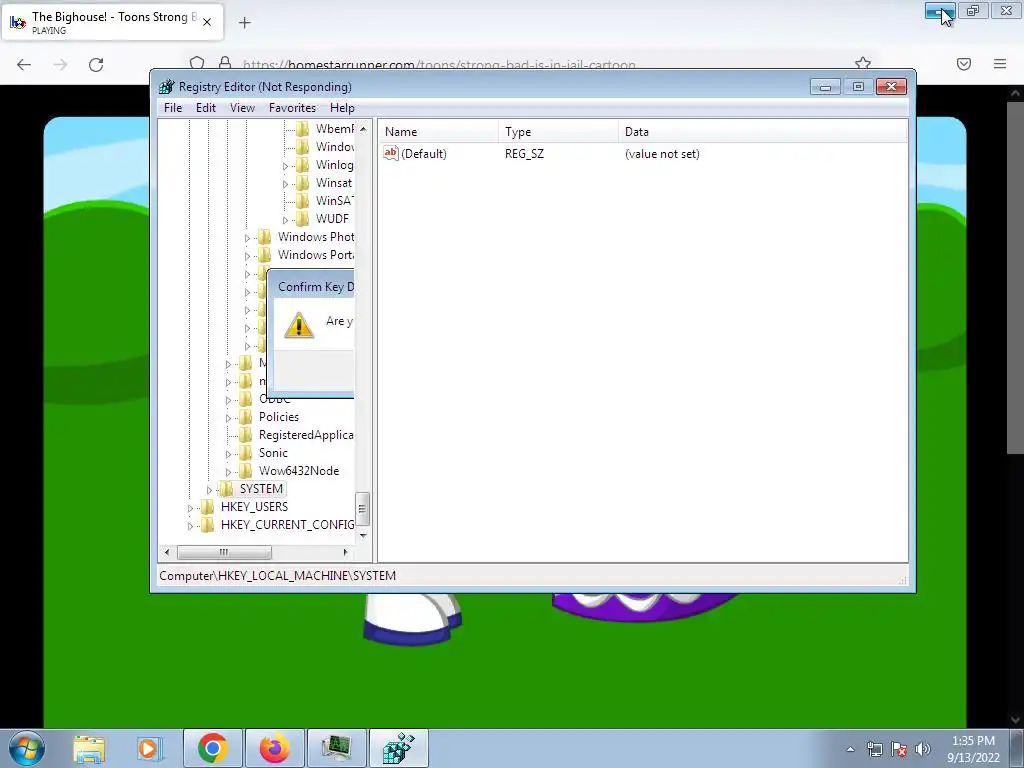Switch to Firefox from the taskbar
This screenshot has width=1024, height=768.
coord(274,748)
